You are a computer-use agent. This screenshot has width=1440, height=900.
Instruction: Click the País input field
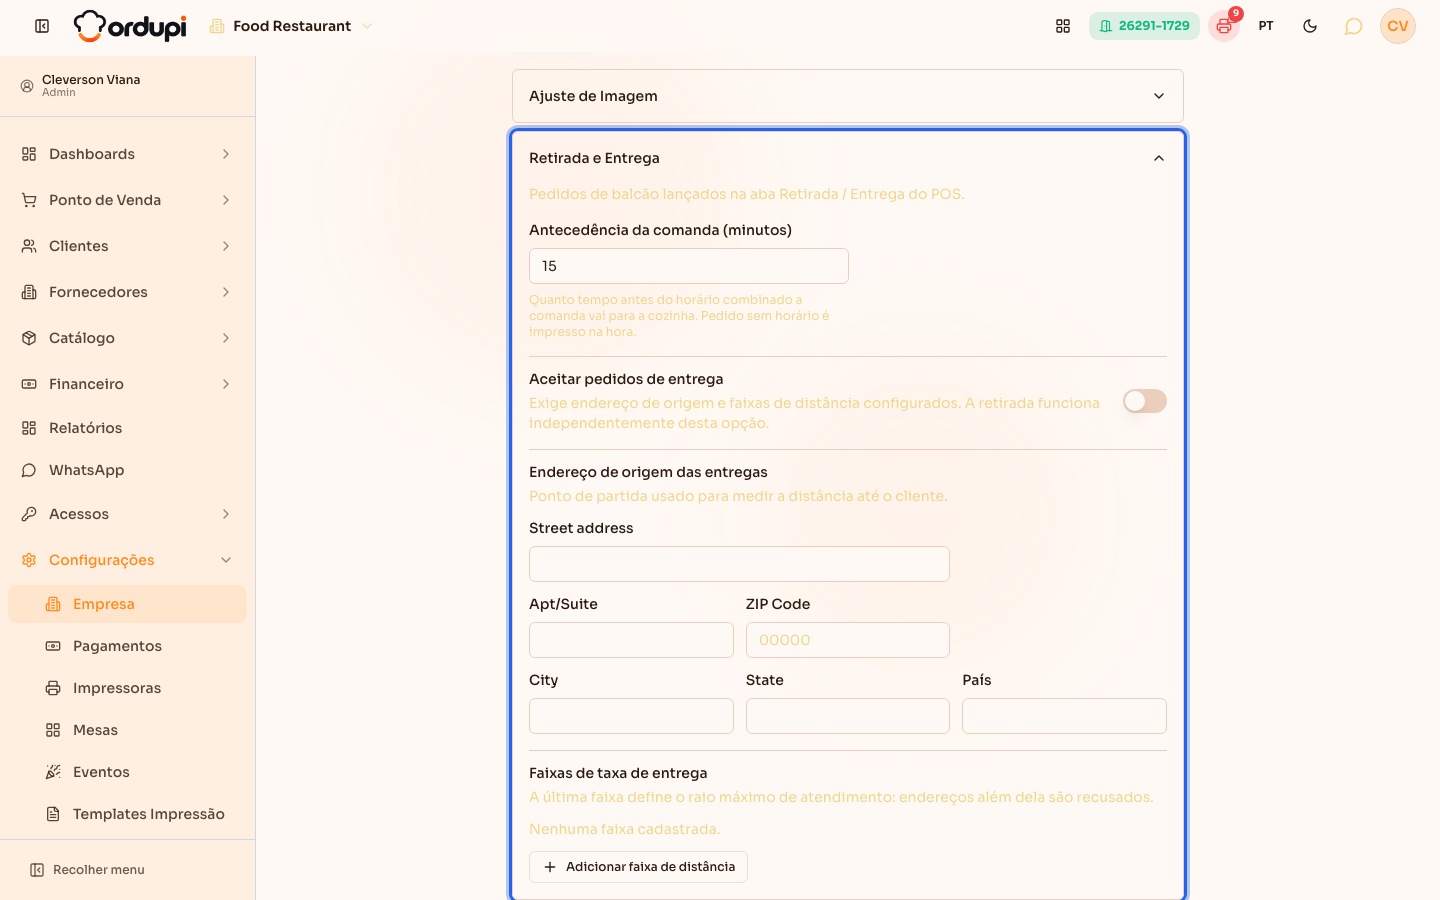[1064, 716]
